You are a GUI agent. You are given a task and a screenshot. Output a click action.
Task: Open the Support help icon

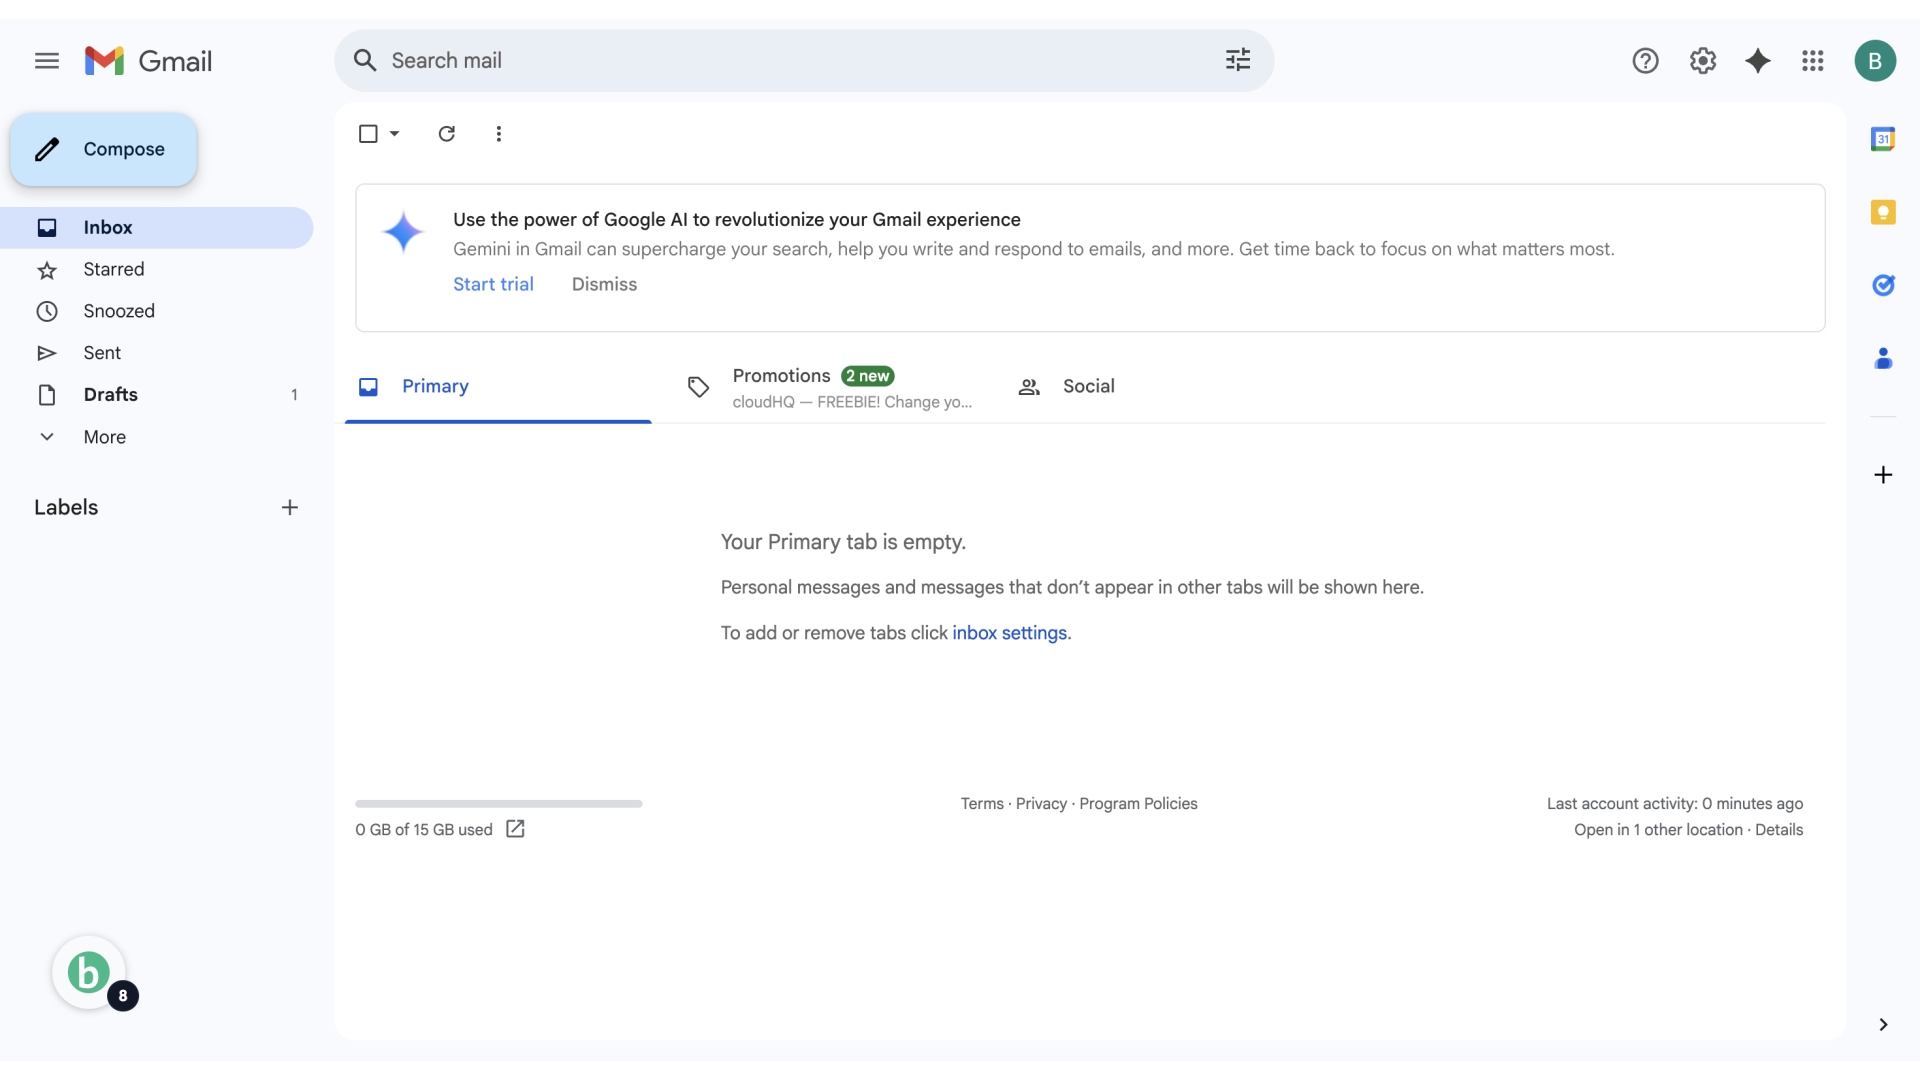1645,61
